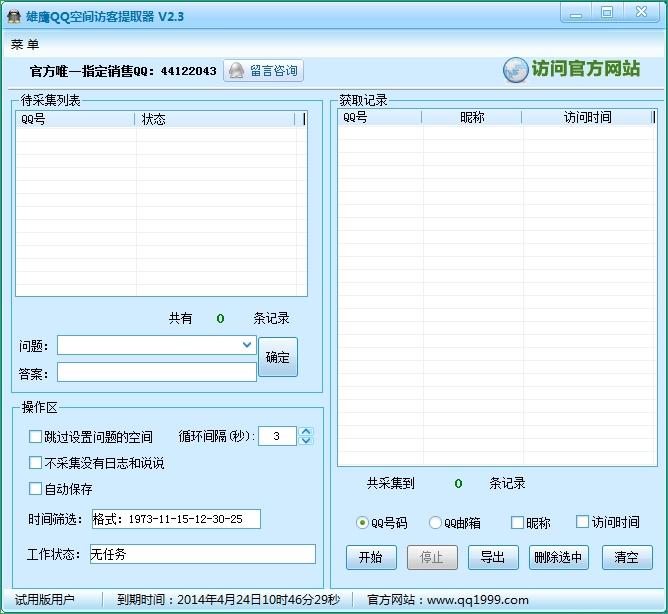The height and width of the screenshot is (614, 668).
Task: Open 留言咨询 message consultation button
Action: point(262,71)
